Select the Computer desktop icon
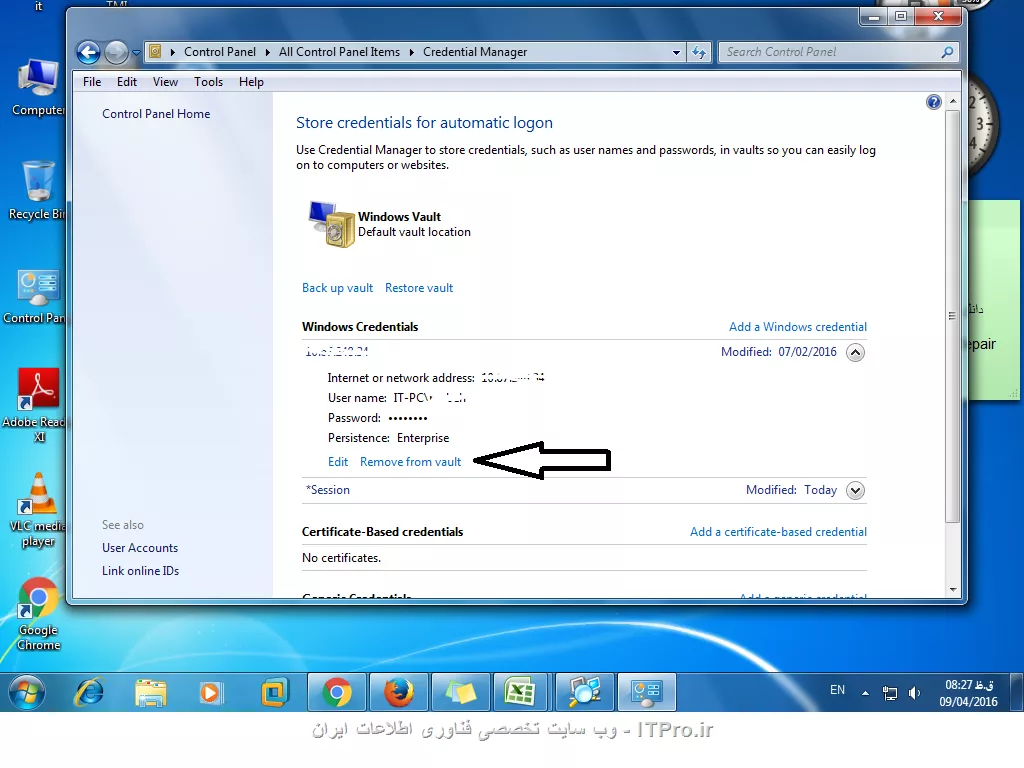This screenshot has width=1024, height=768. tap(38, 88)
